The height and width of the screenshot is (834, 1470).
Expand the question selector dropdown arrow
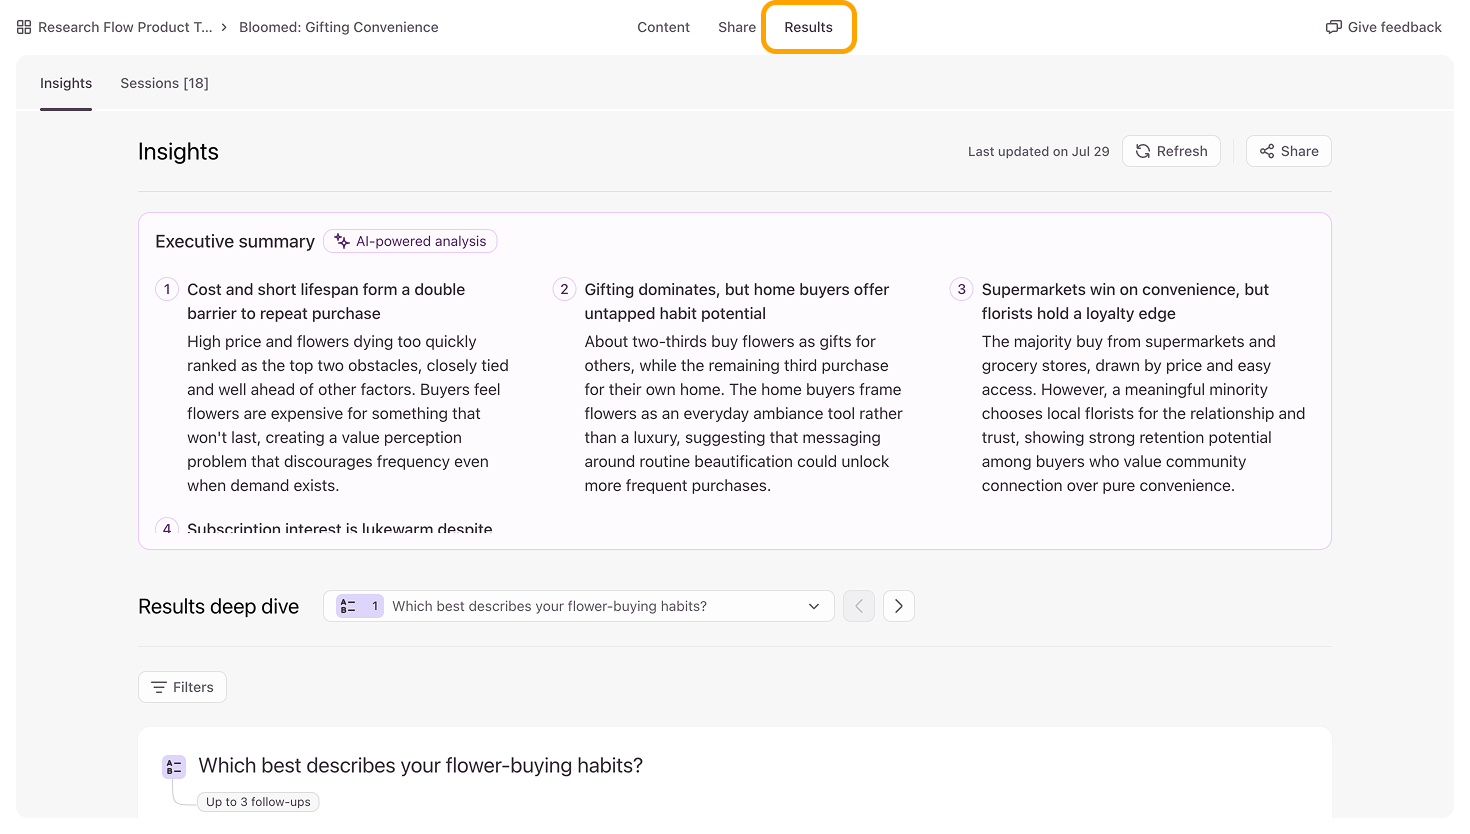[x=814, y=606]
